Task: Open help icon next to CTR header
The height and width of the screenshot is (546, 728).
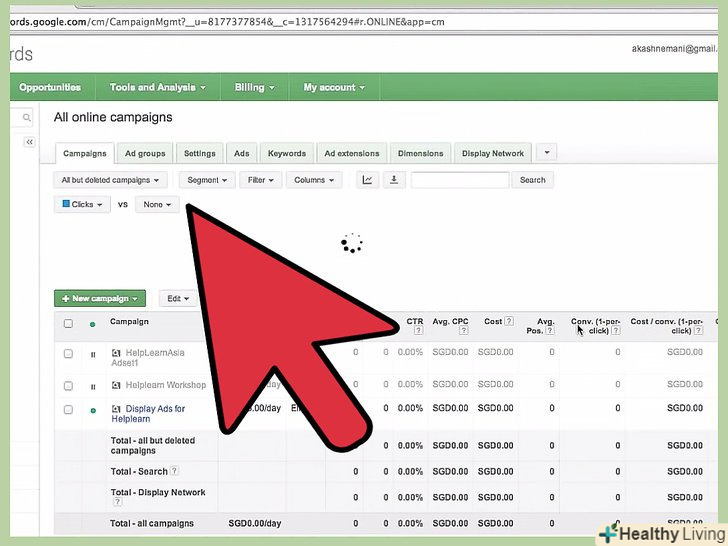Action: [x=418, y=331]
